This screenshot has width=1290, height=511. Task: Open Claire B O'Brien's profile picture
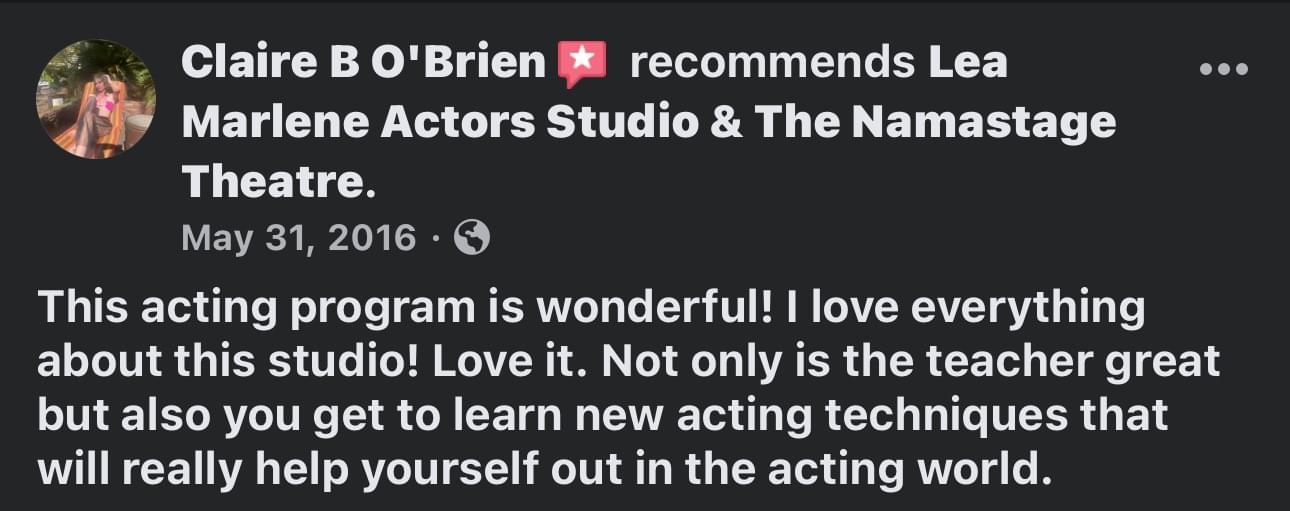(96, 99)
